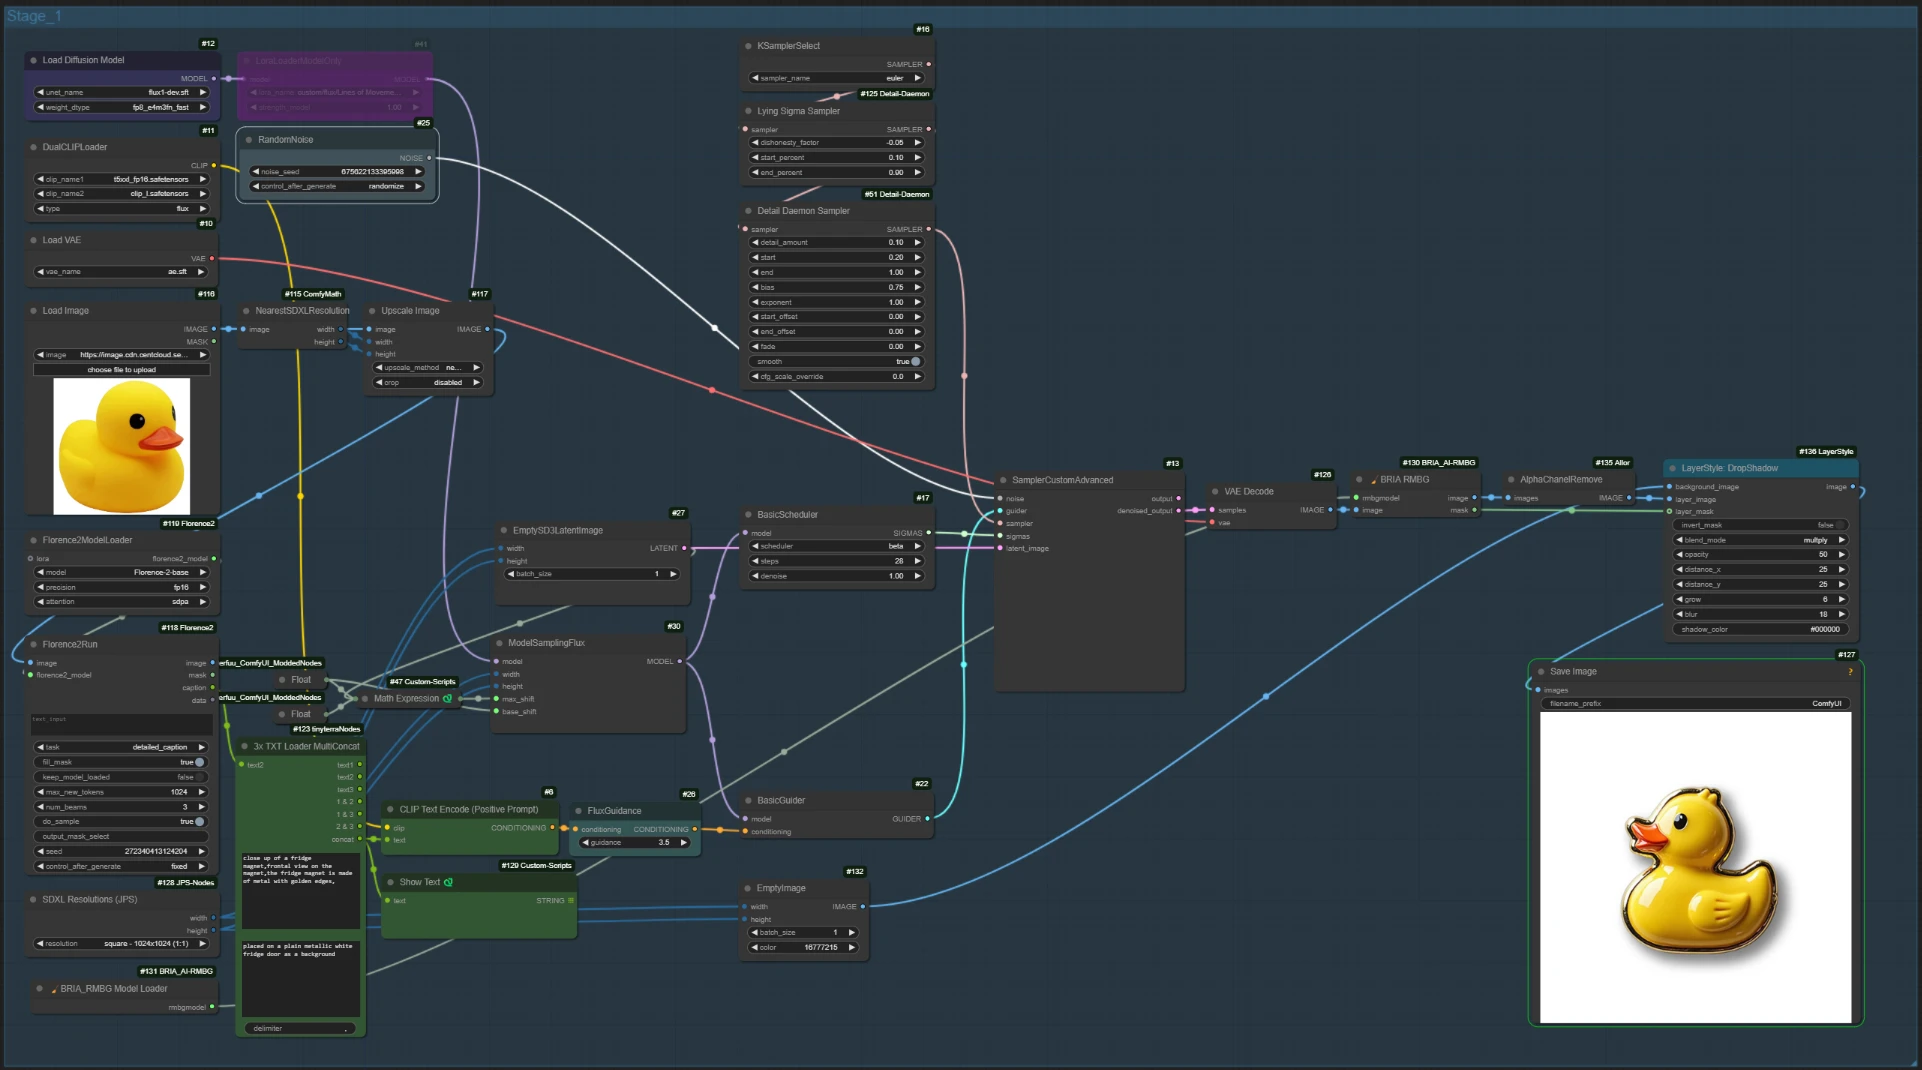
Task: Click the pysssss icon beside Show Text title
Action: (x=448, y=882)
